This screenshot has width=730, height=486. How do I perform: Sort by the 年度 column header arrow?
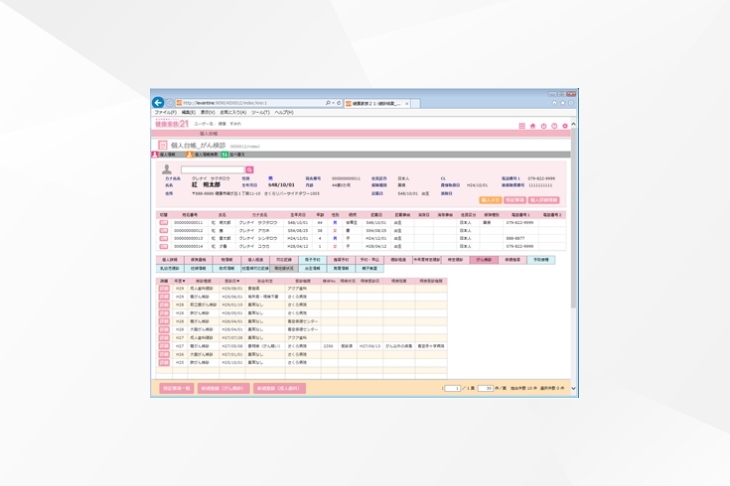[183, 281]
